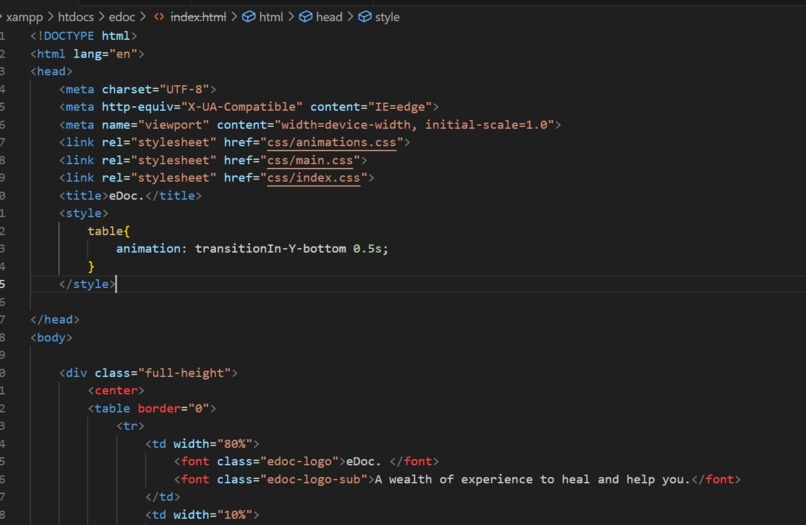
Task: Click the table CSS selector
Action: click(x=105, y=231)
